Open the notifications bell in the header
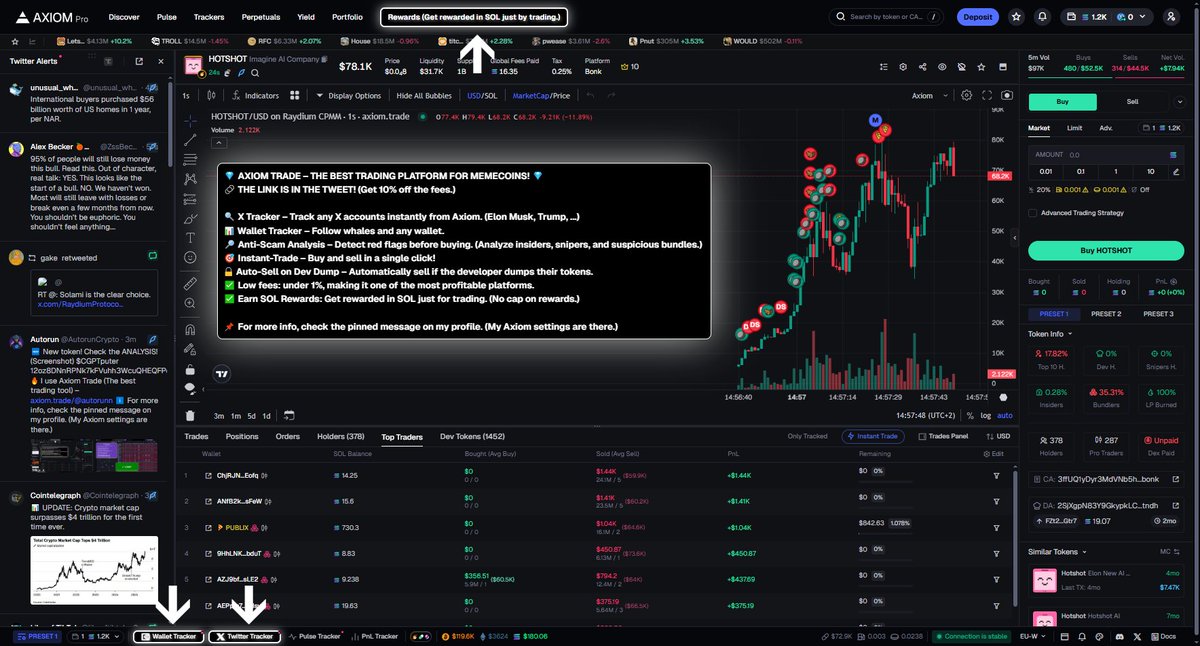1200x646 pixels. 1043,17
